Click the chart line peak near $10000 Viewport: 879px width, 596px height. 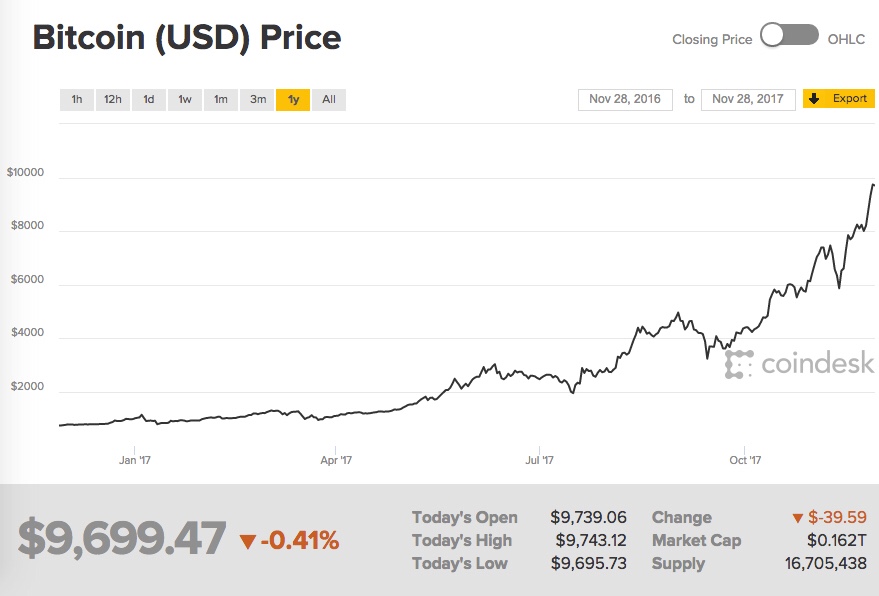(872, 185)
